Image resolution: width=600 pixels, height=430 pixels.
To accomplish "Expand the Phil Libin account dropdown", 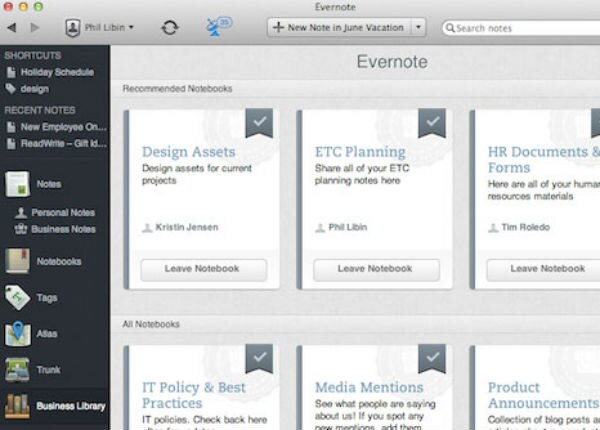I will click(x=100, y=27).
